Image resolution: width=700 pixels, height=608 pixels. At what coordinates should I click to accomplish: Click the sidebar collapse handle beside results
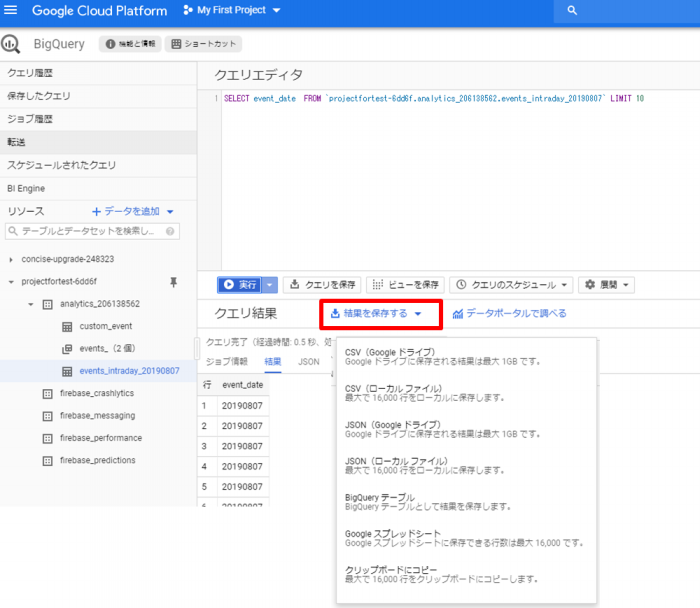point(196,349)
